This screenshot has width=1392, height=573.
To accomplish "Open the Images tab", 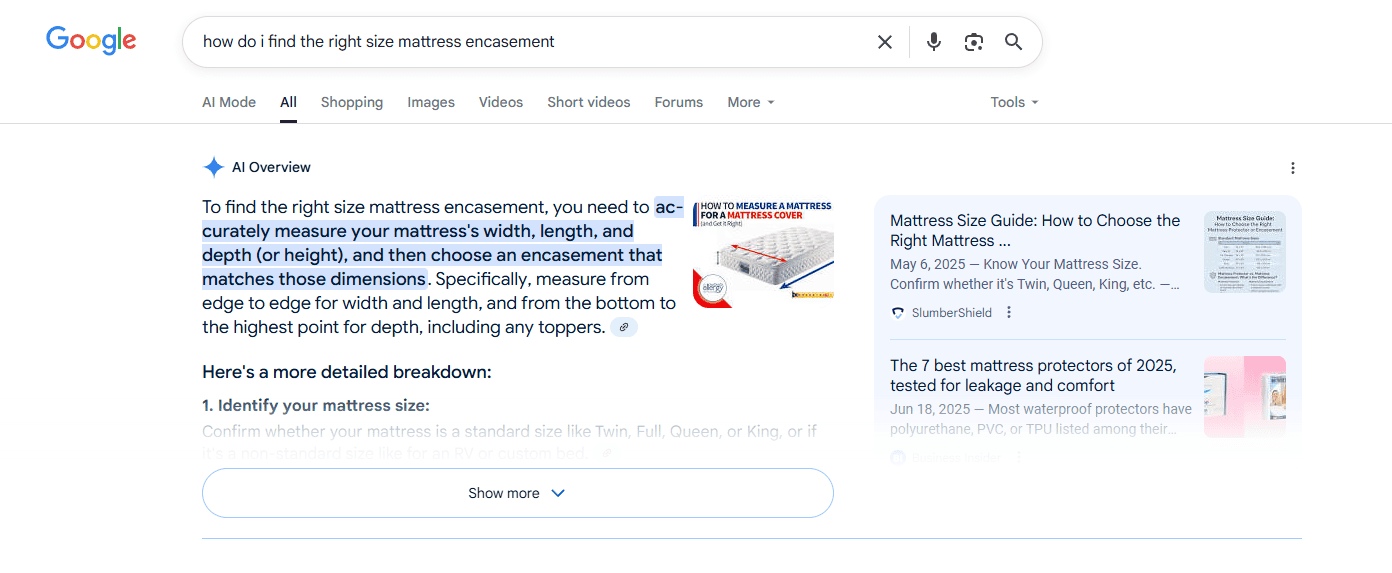I will point(431,102).
